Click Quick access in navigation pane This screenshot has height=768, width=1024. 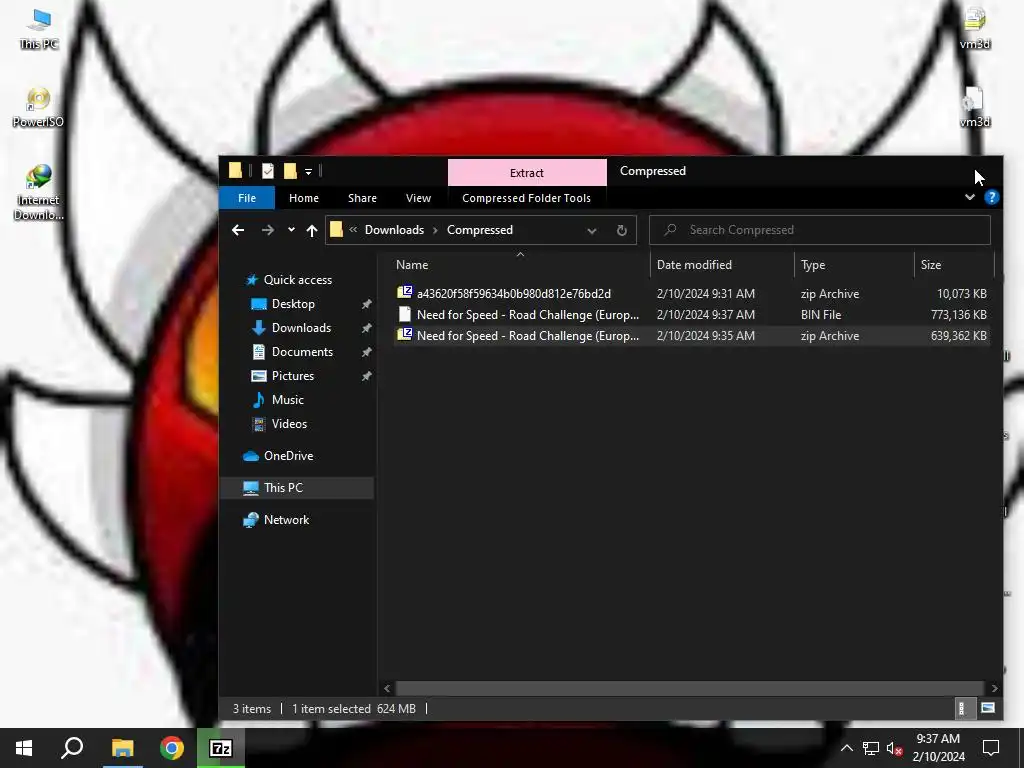point(298,280)
